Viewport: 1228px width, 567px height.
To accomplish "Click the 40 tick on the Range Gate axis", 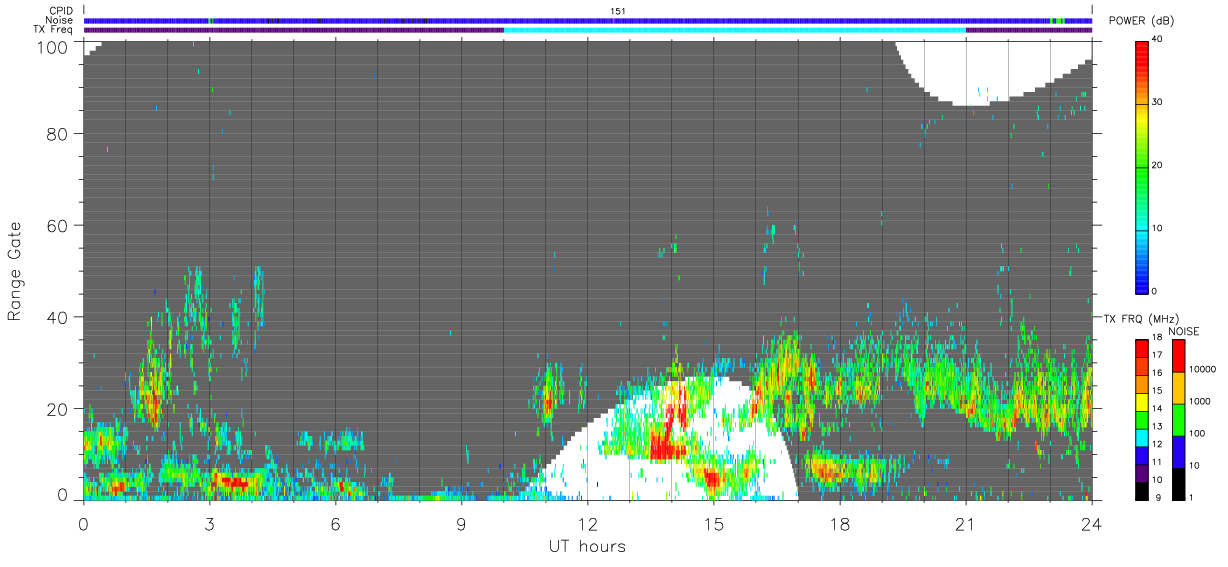I will point(58,317).
